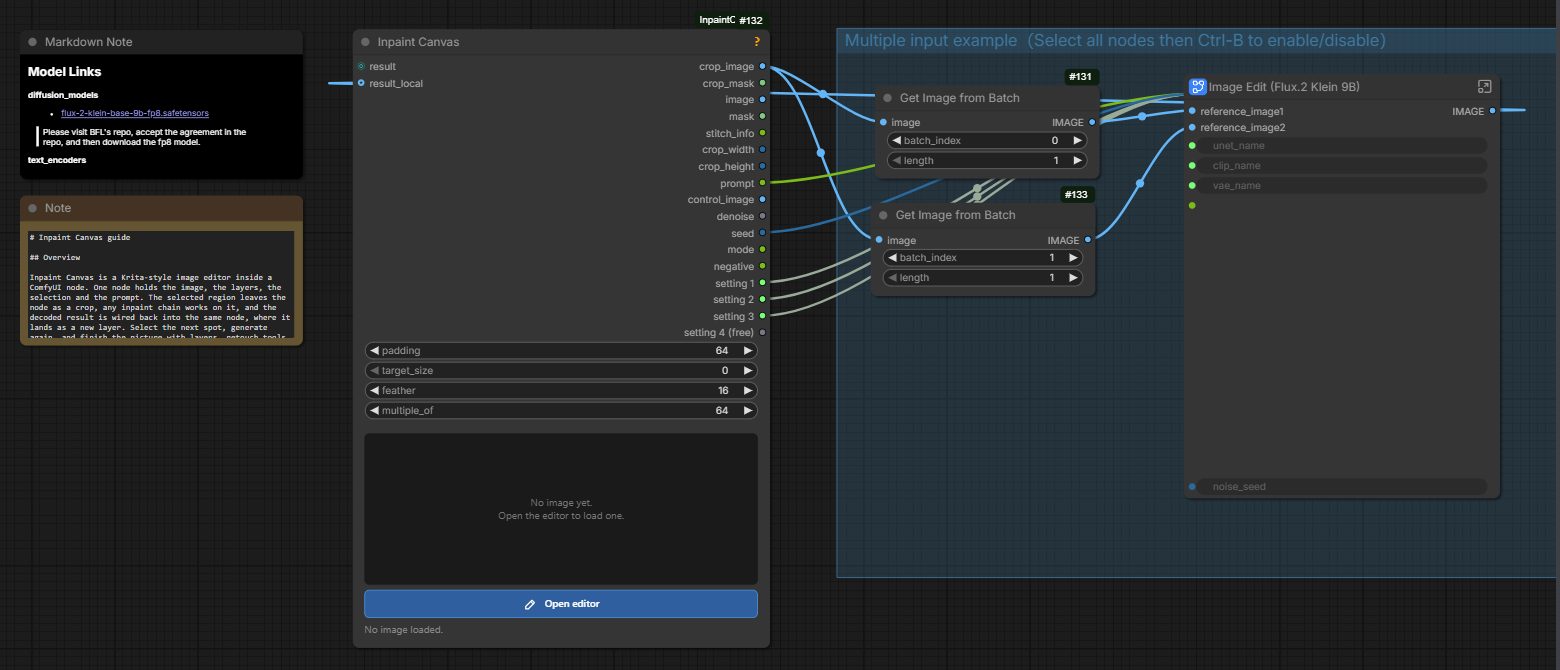This screenshot has height=670, width=1560.
Task: Decrease multiple_of with its left arrow
Action: 374,411
